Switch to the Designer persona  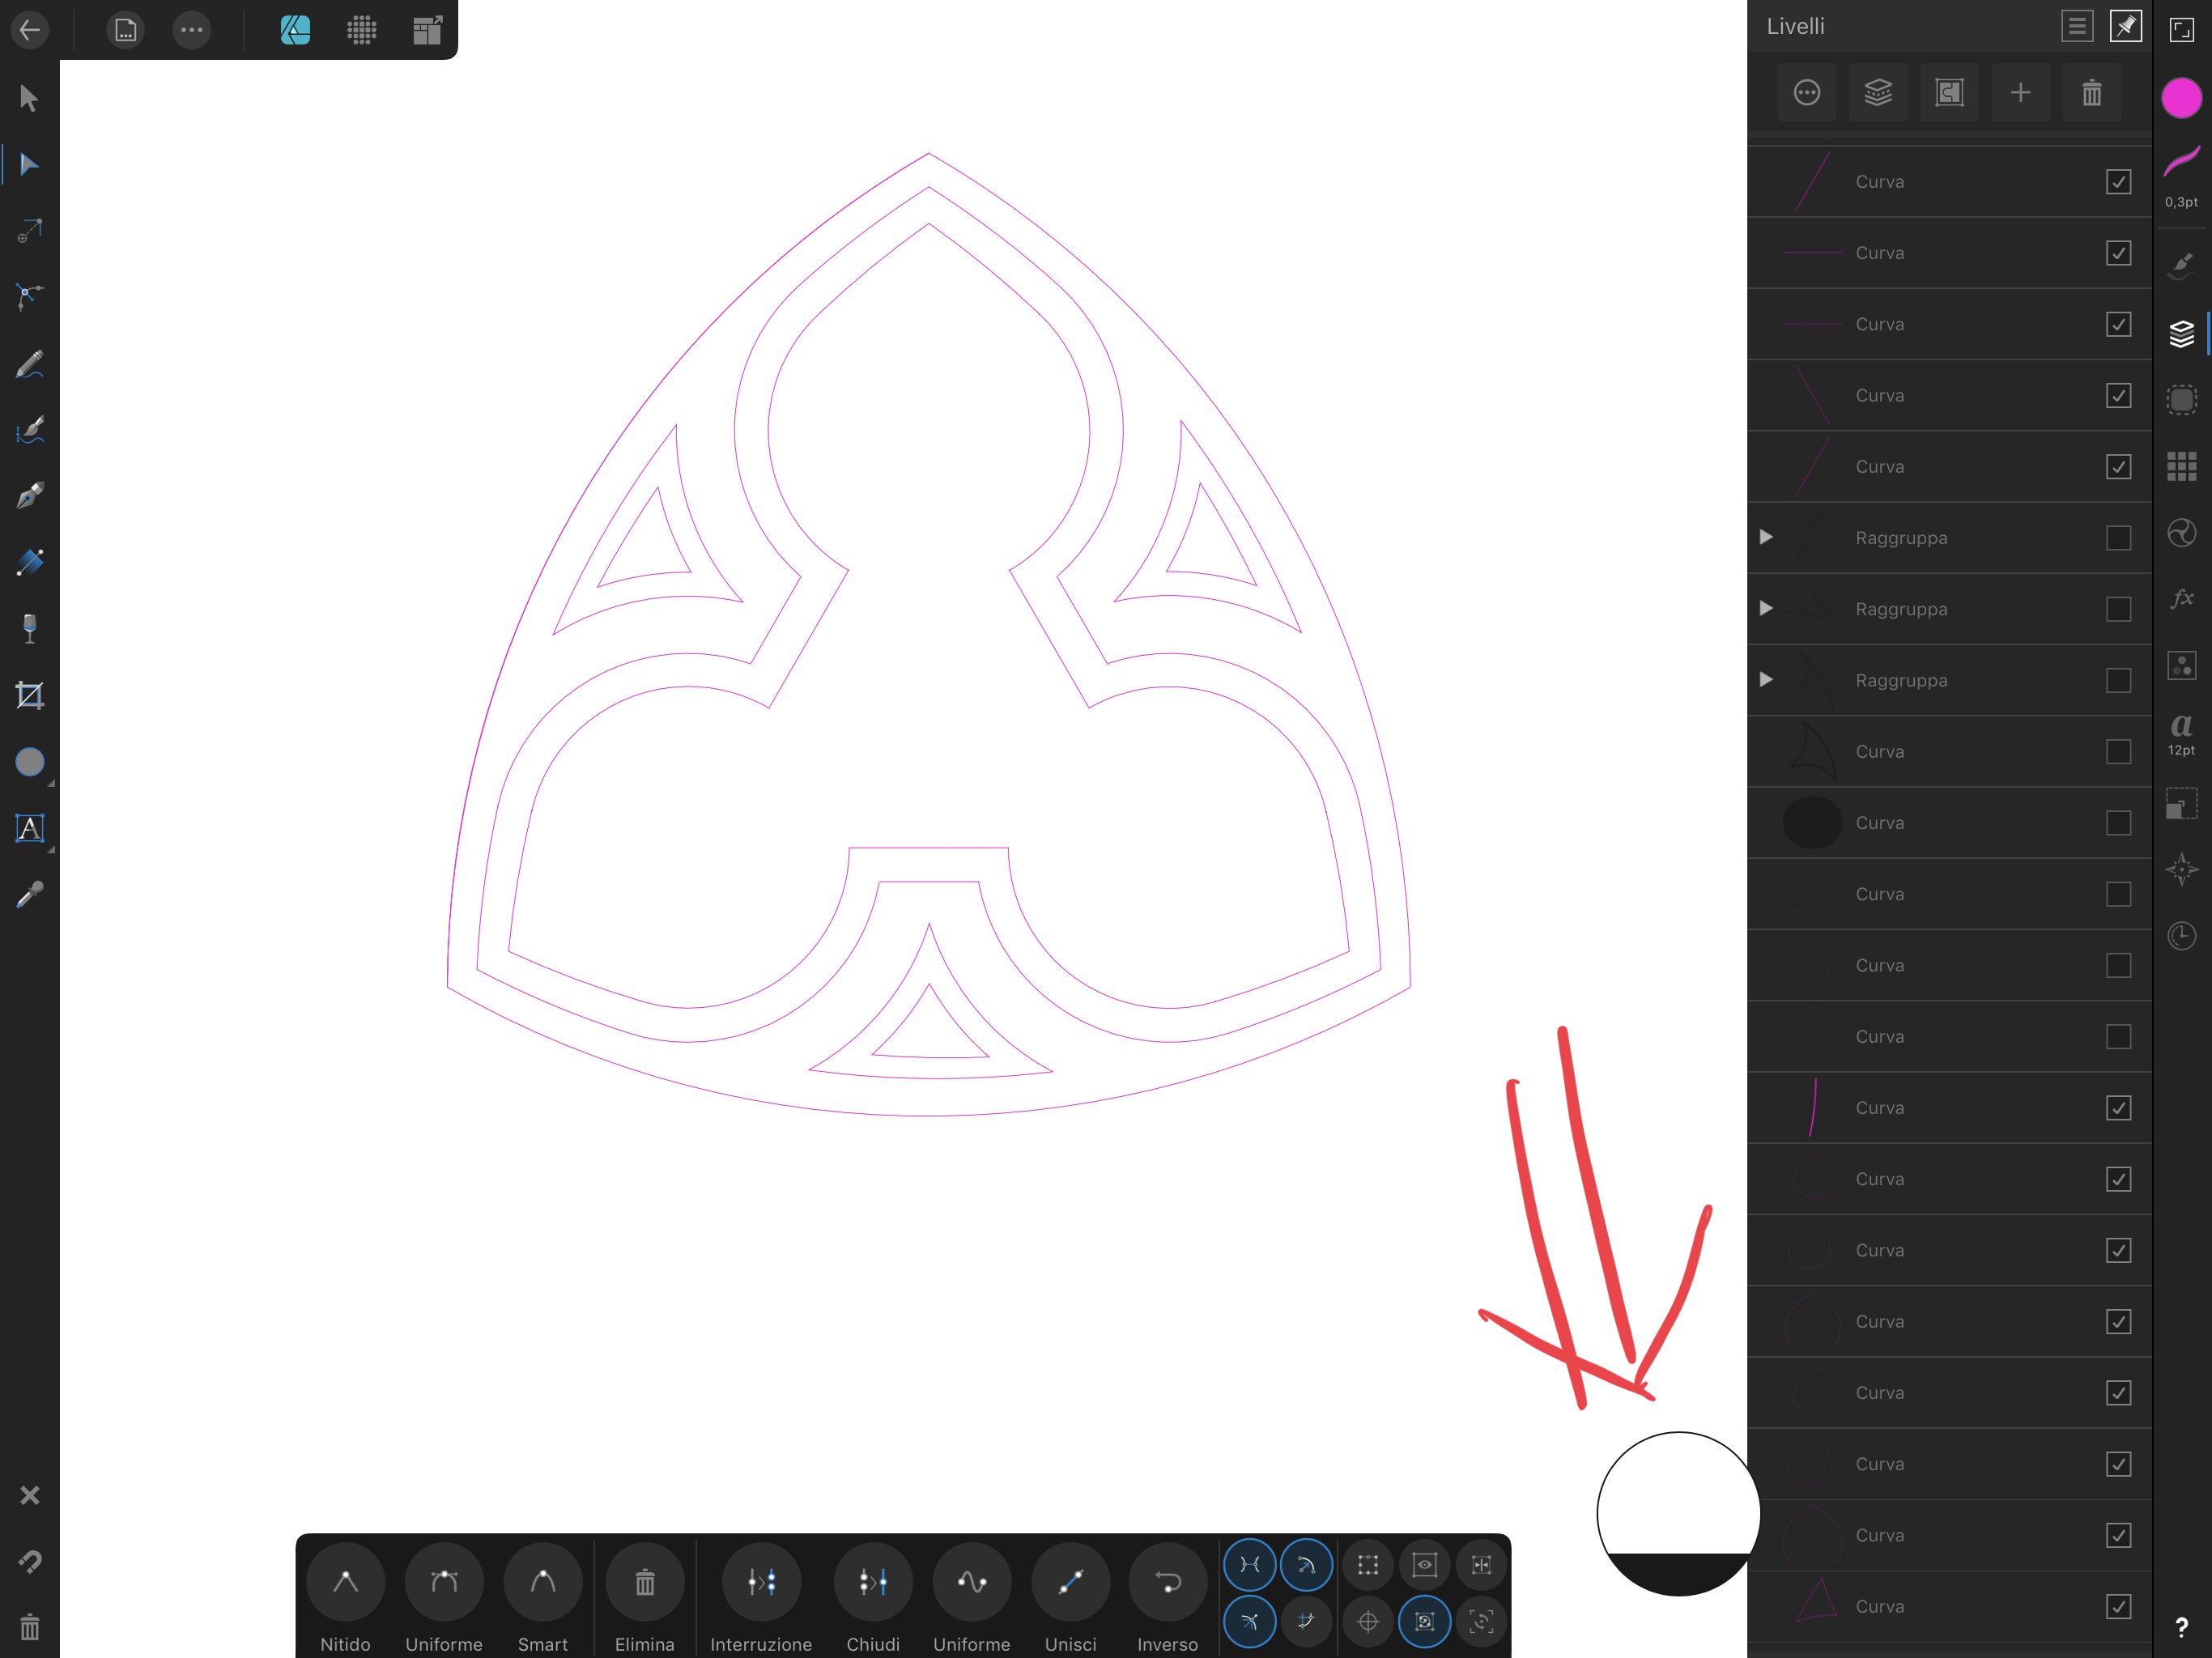pos(295,30)
